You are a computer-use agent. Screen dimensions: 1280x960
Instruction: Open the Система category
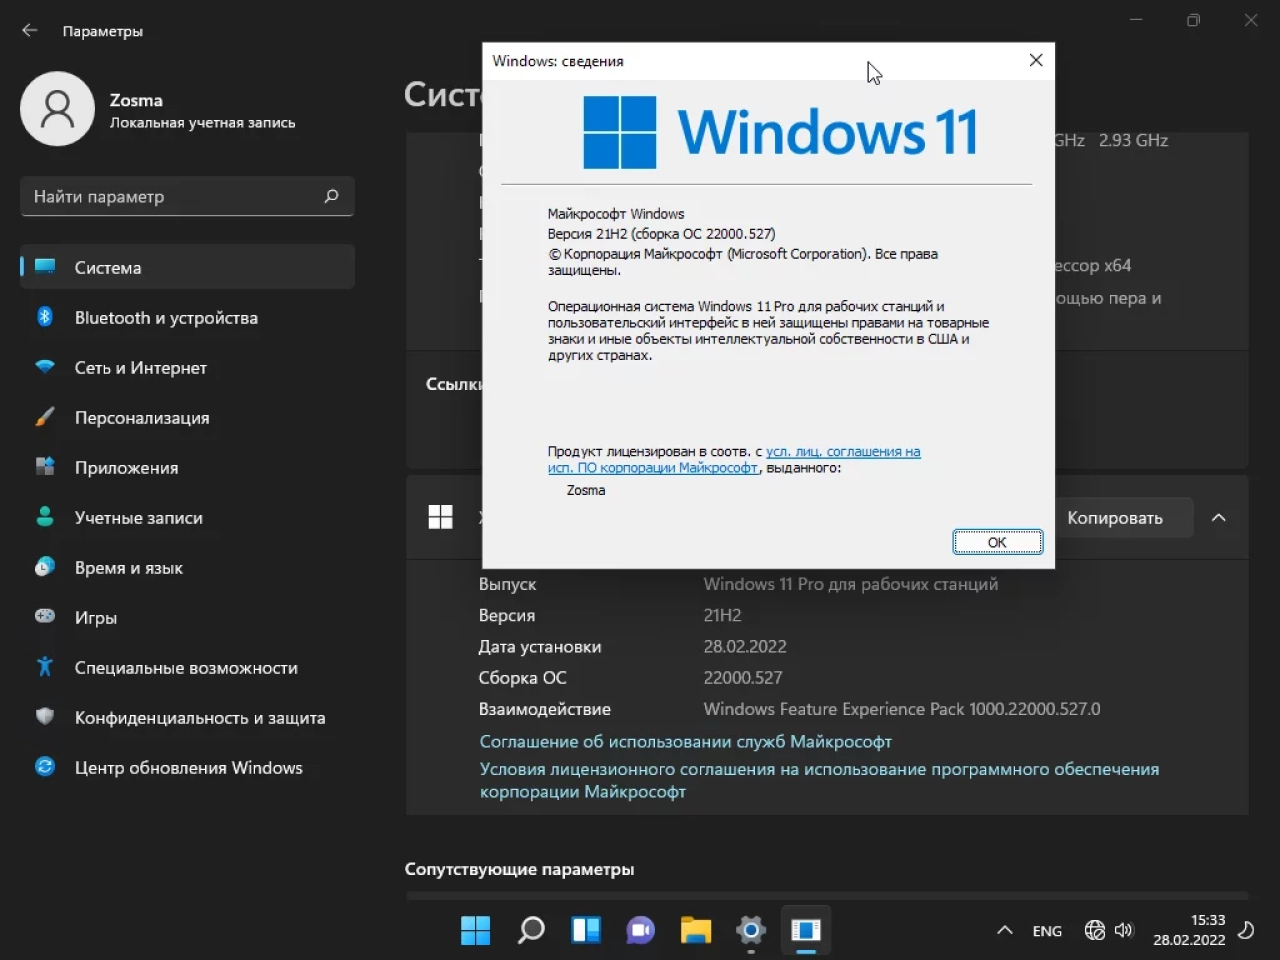(187, 267)
